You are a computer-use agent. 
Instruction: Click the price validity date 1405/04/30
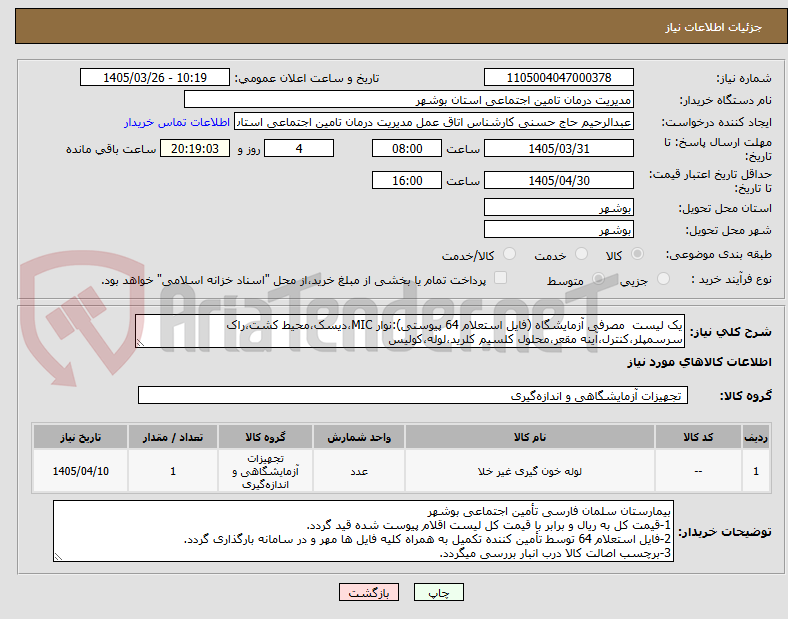tap(559, 180)
